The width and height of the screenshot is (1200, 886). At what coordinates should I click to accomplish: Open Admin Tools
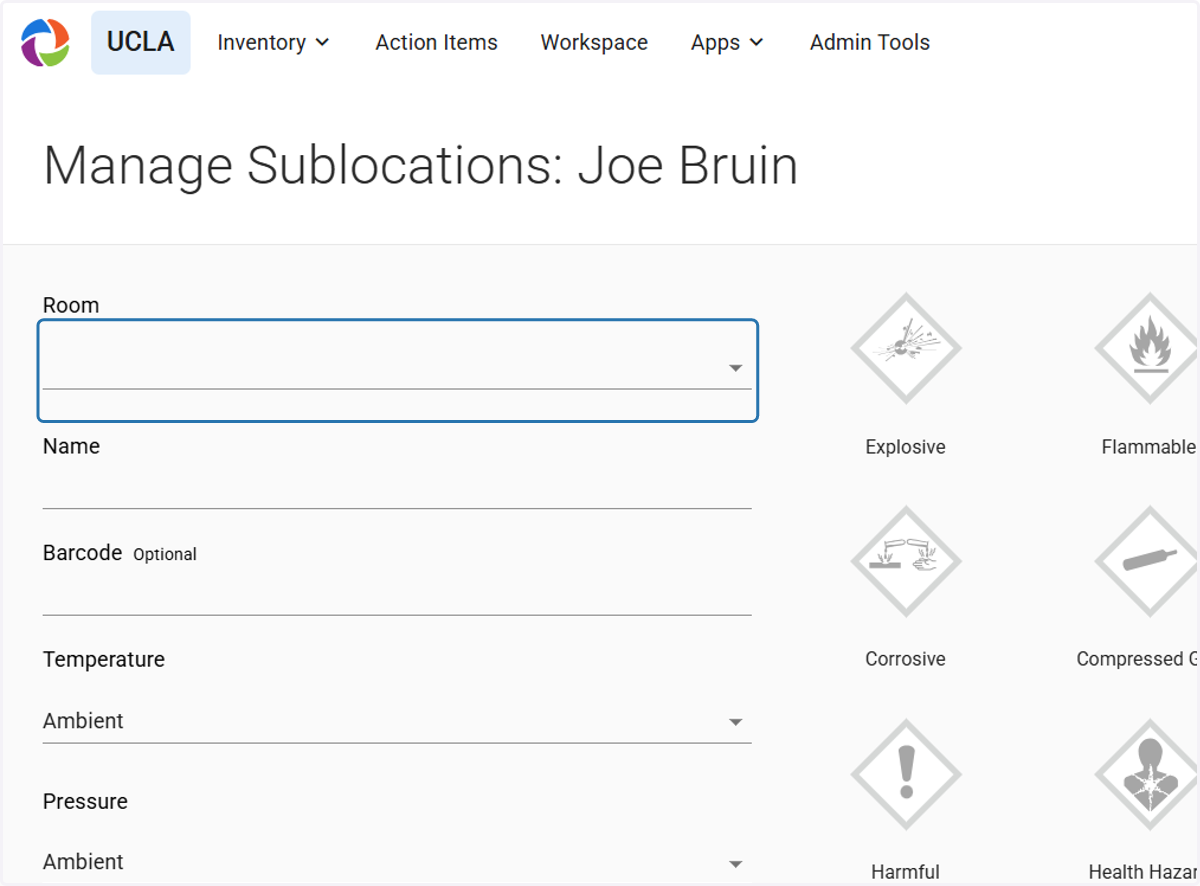[x=870, y=42]
